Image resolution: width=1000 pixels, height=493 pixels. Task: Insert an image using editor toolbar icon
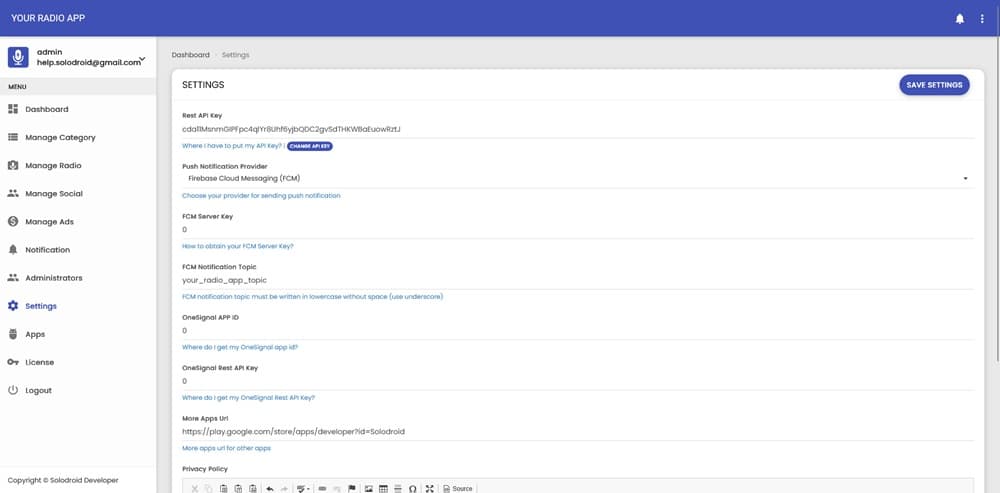[x=369, y=488]
